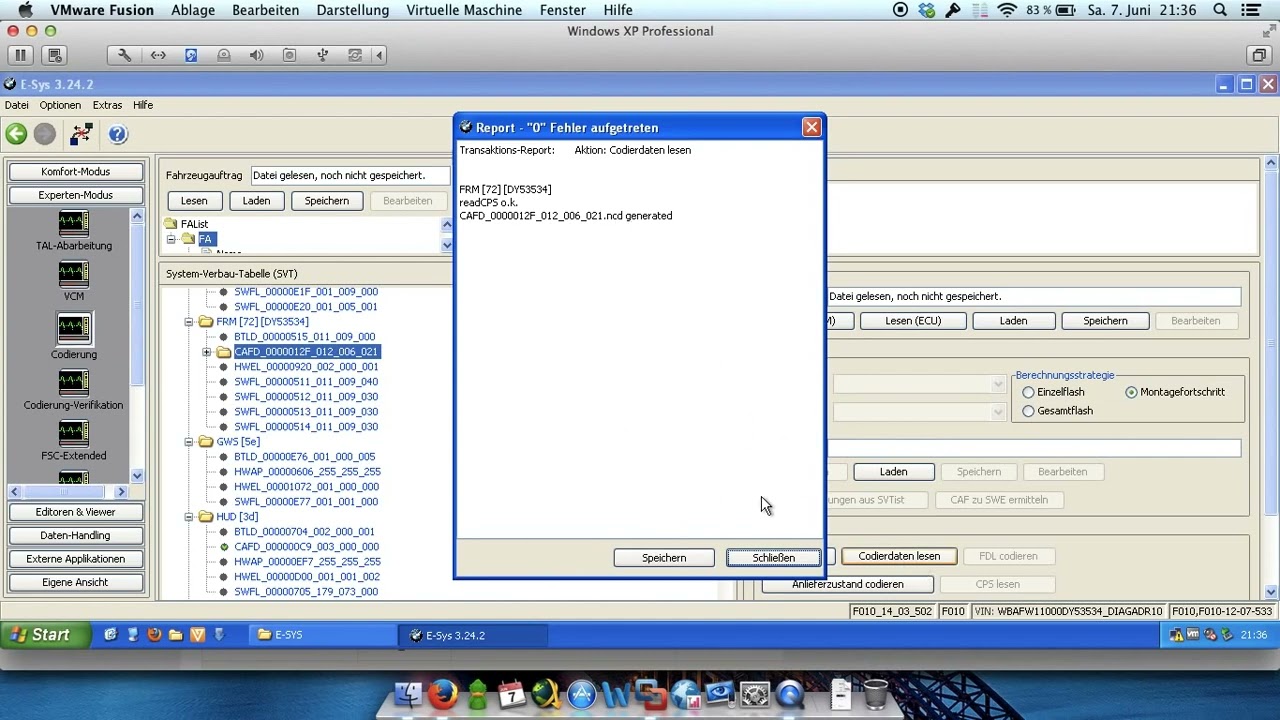Viewport: 1280px width, 720px height.
Task: Click the Anlieferzustand codieren button
Action: (x=848, y=584)
